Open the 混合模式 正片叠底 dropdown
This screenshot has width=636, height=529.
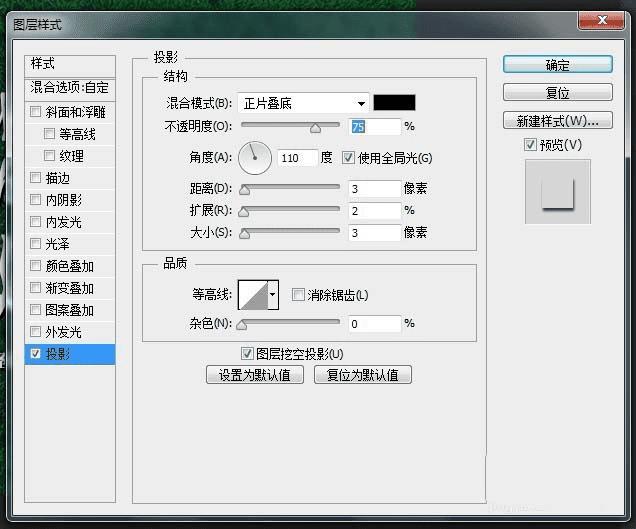point(303,103)
